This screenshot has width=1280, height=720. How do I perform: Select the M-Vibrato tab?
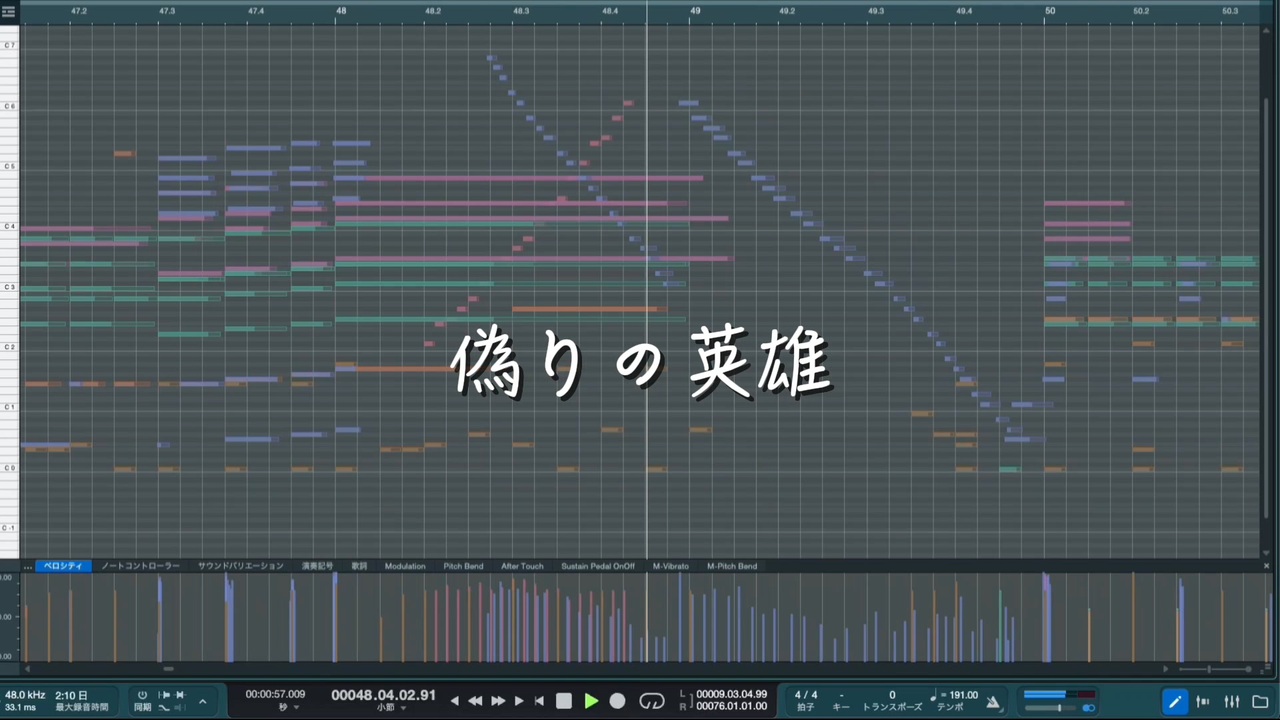(671, 566)
